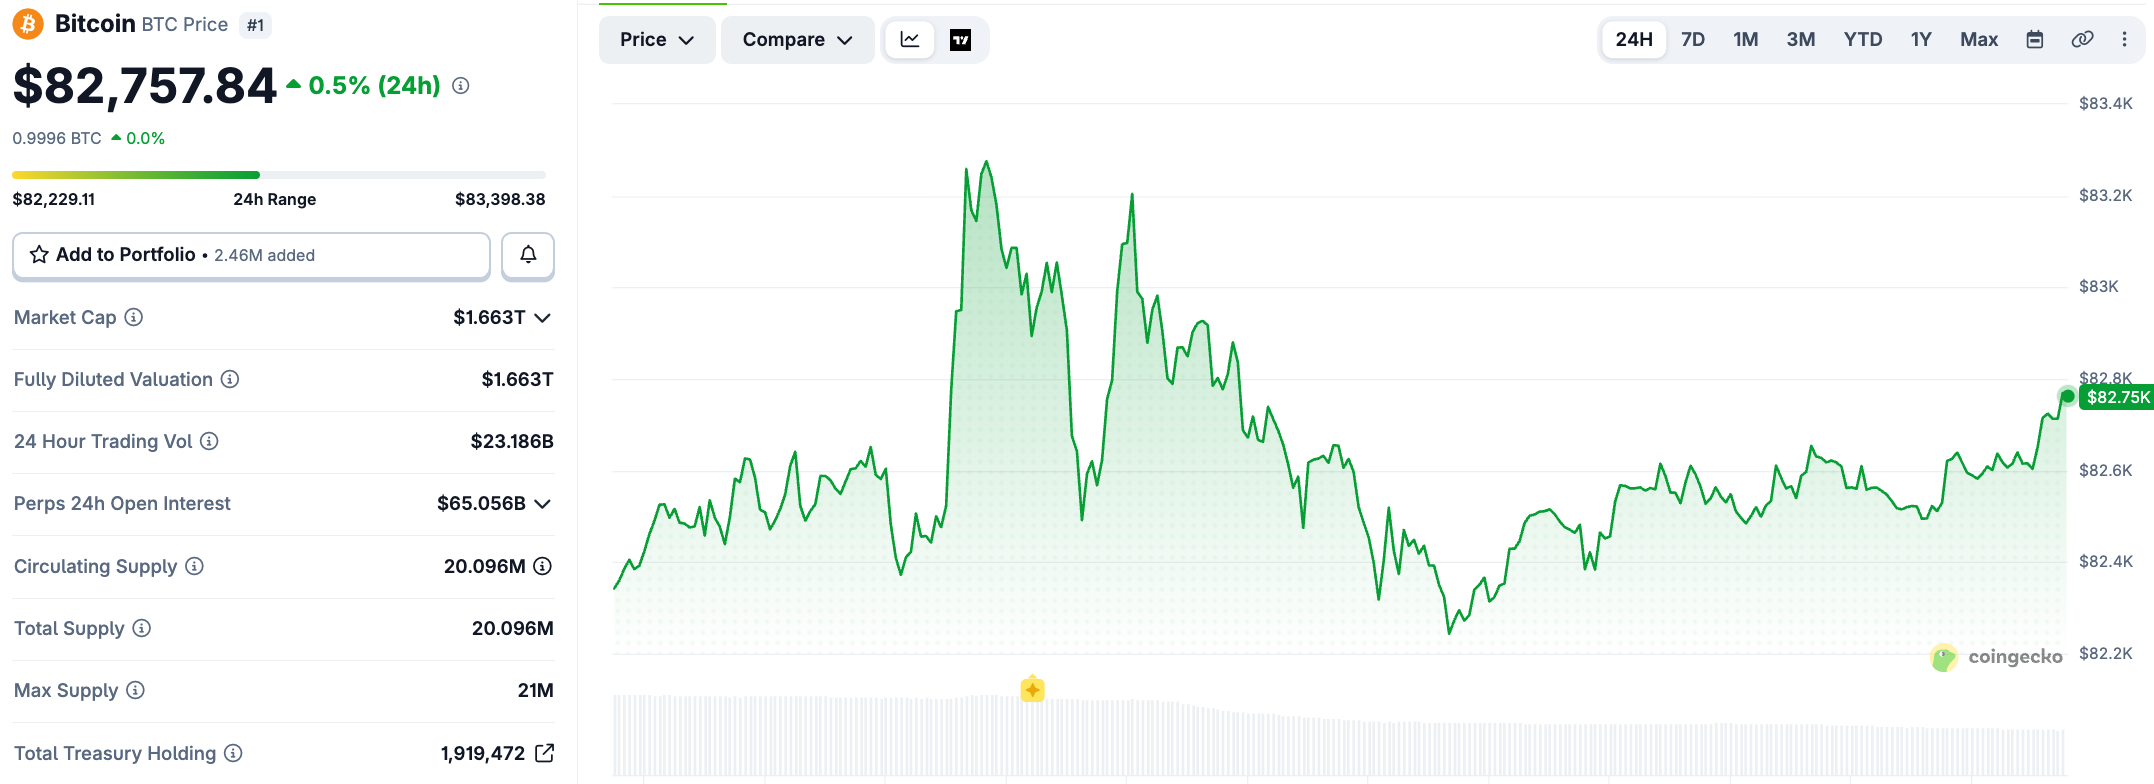The width and height of the screenshot is (2154, 784).
Task: Open the calendar date range picker
Action: click(2035, 40)
